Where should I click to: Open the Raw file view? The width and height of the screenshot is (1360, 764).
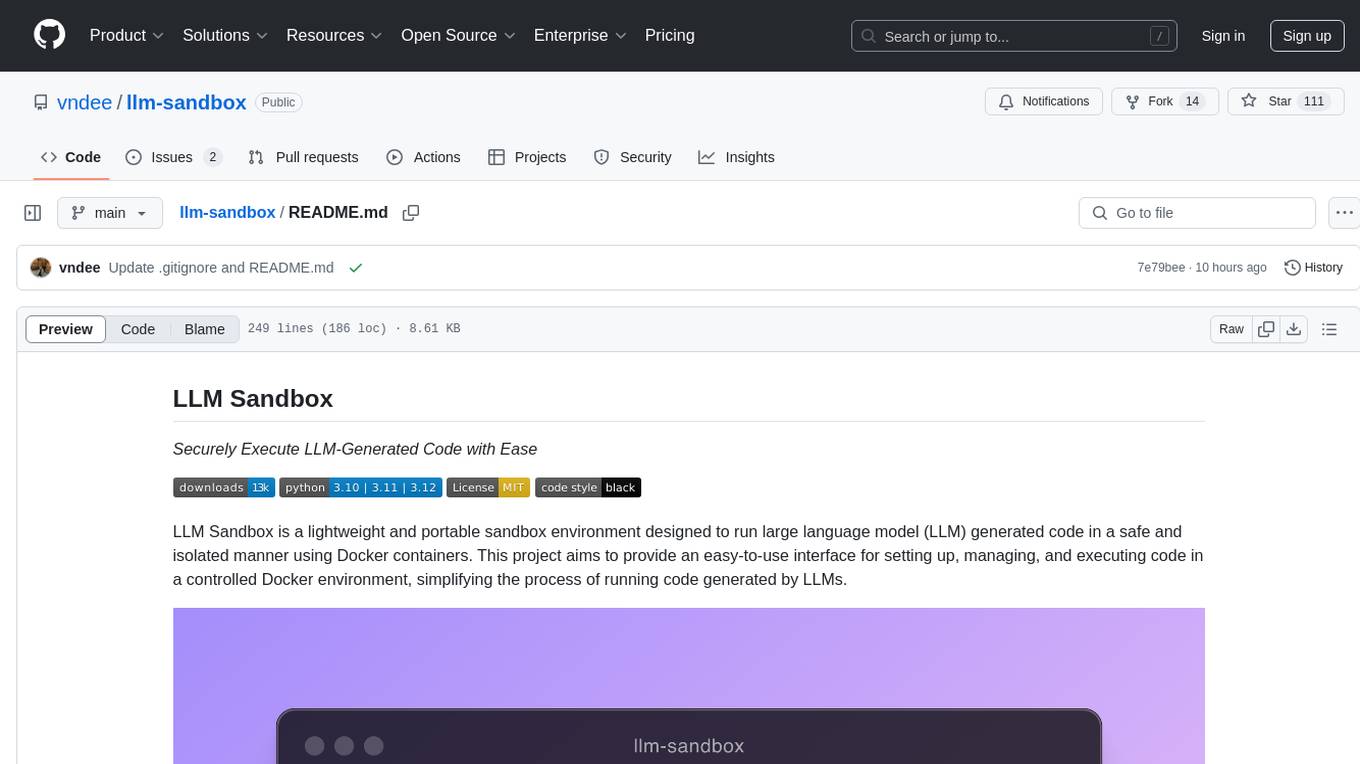pos(1231,329)
